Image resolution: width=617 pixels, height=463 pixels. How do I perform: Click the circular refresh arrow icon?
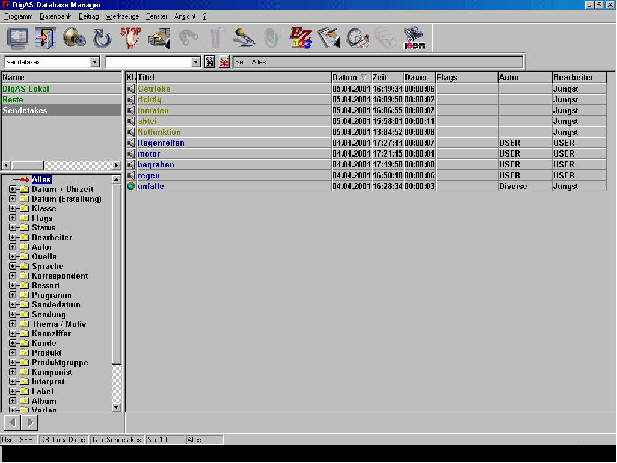coord(101,38)
